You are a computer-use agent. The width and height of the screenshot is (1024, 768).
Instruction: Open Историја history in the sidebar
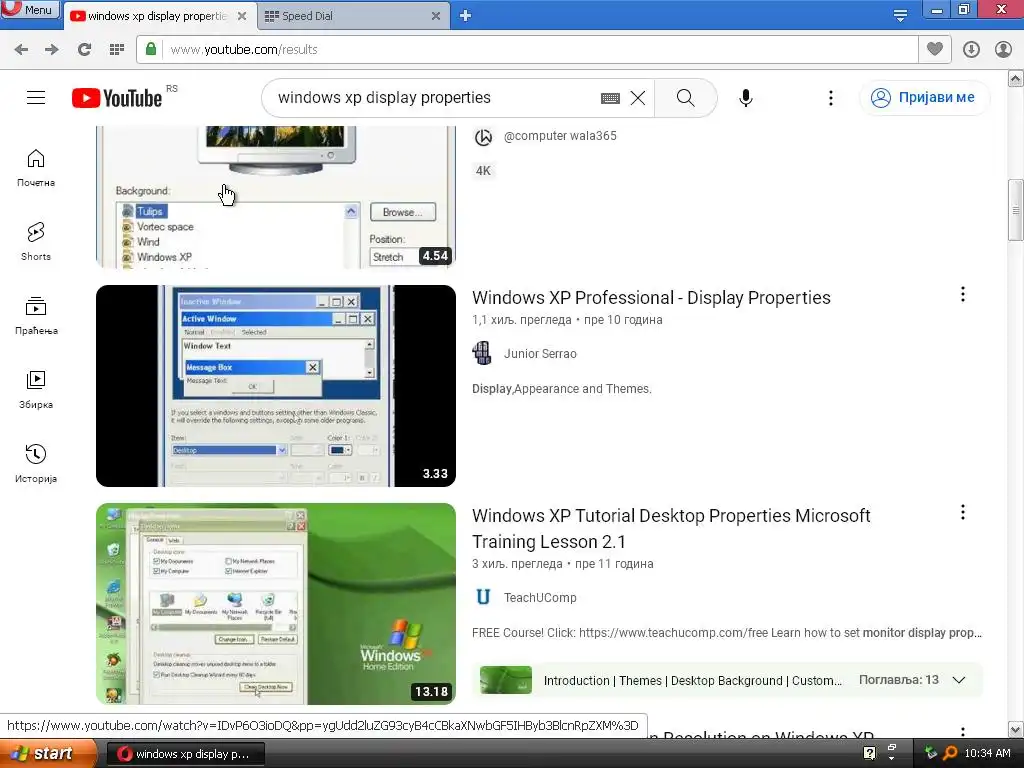[36, 463]
